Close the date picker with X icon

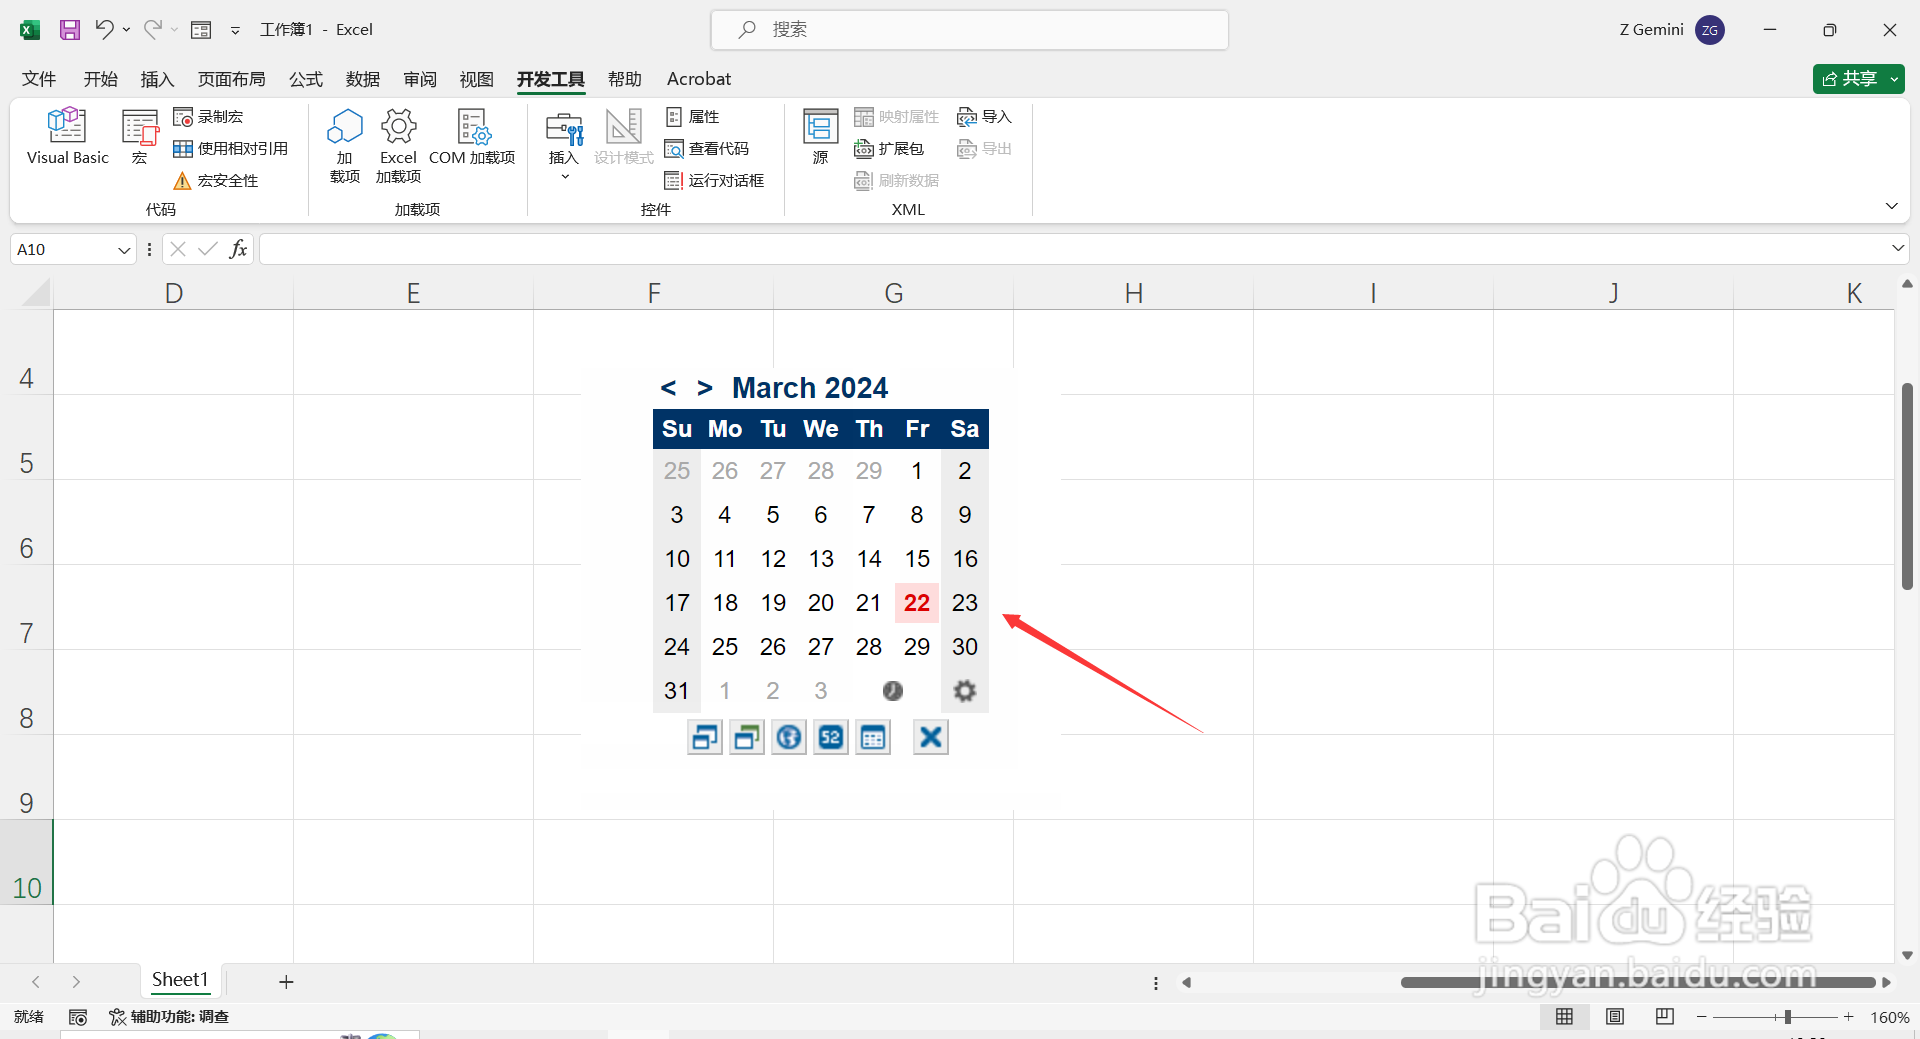point(931,738)
